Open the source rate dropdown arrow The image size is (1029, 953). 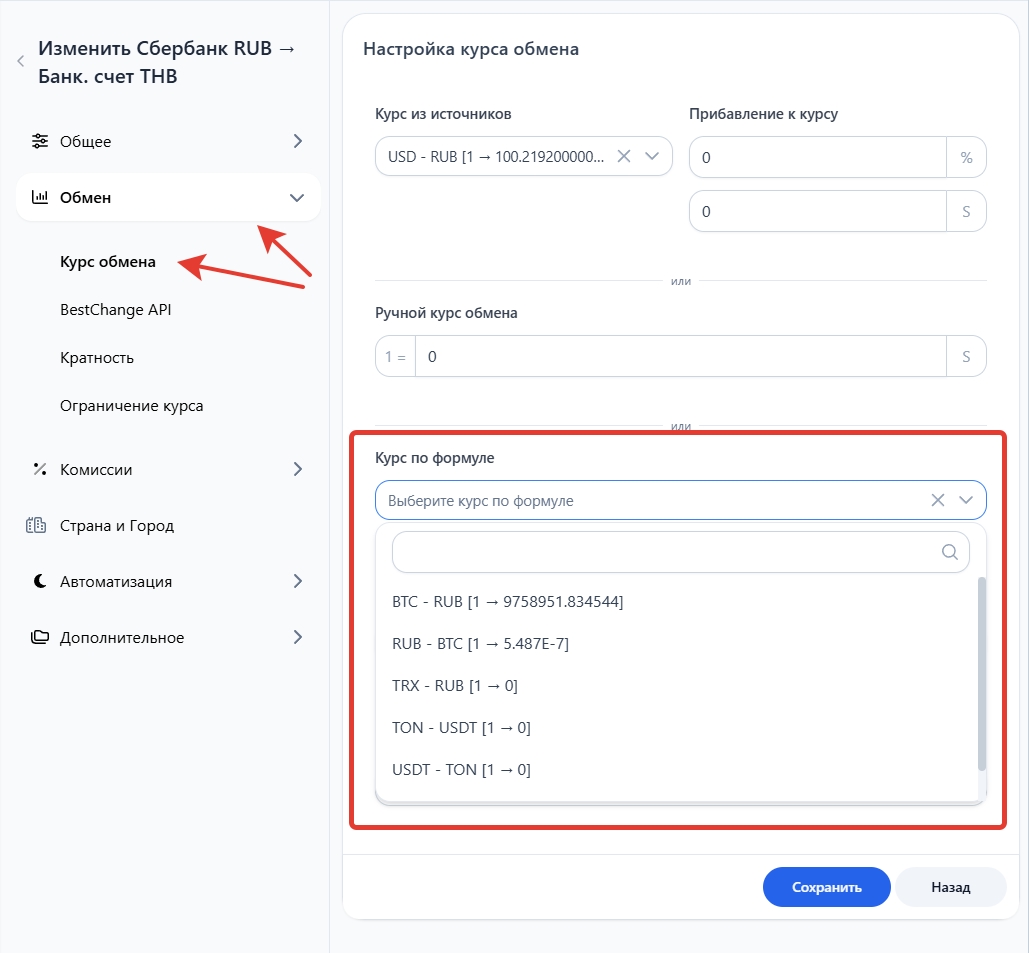click(652, 156)
